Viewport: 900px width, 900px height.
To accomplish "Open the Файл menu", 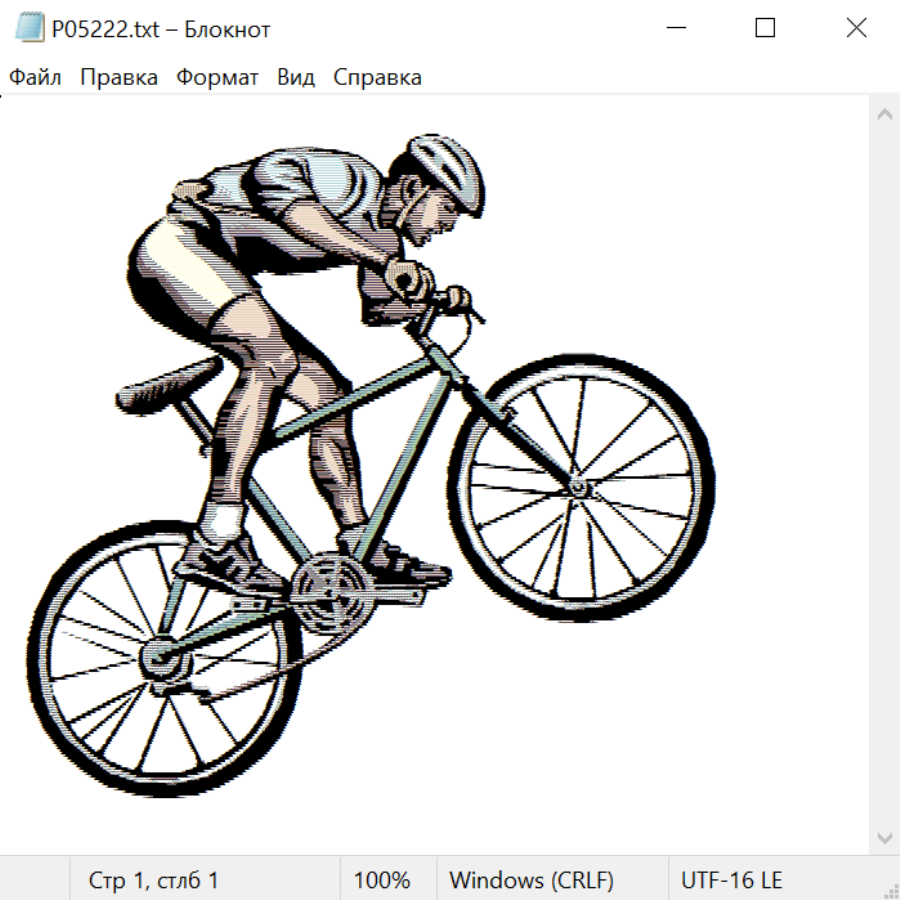I will click(x=36, y=78).
